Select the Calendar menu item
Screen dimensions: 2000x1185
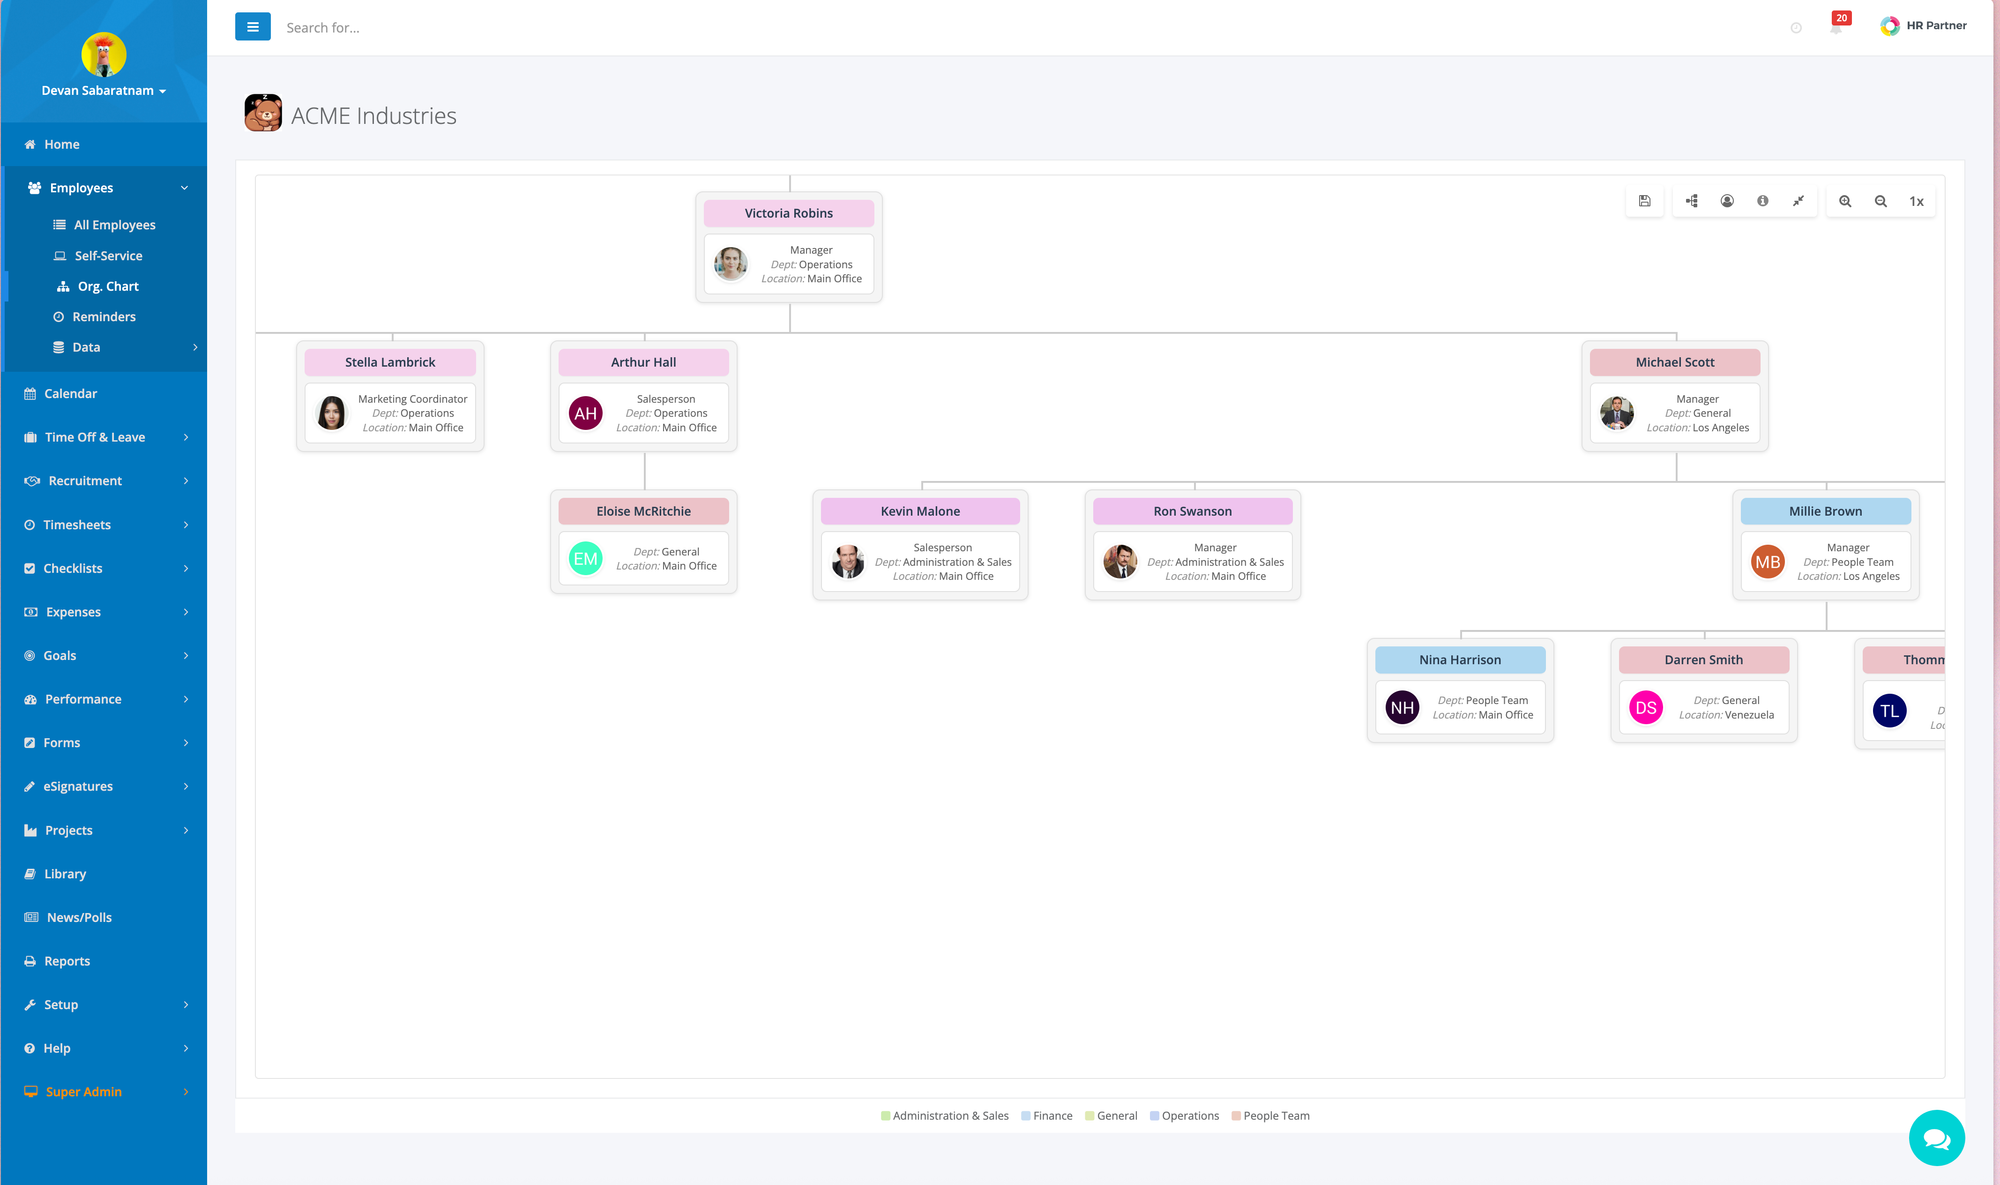[x=70, y=394]
